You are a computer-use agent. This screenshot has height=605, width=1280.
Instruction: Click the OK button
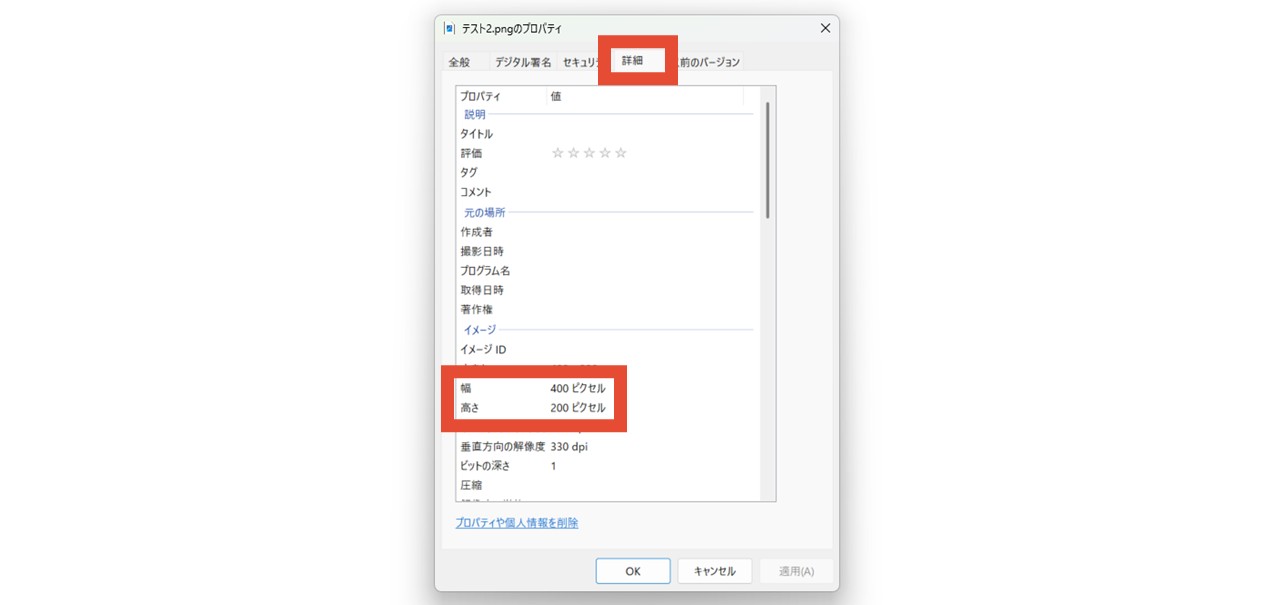[x=633, y=571]
